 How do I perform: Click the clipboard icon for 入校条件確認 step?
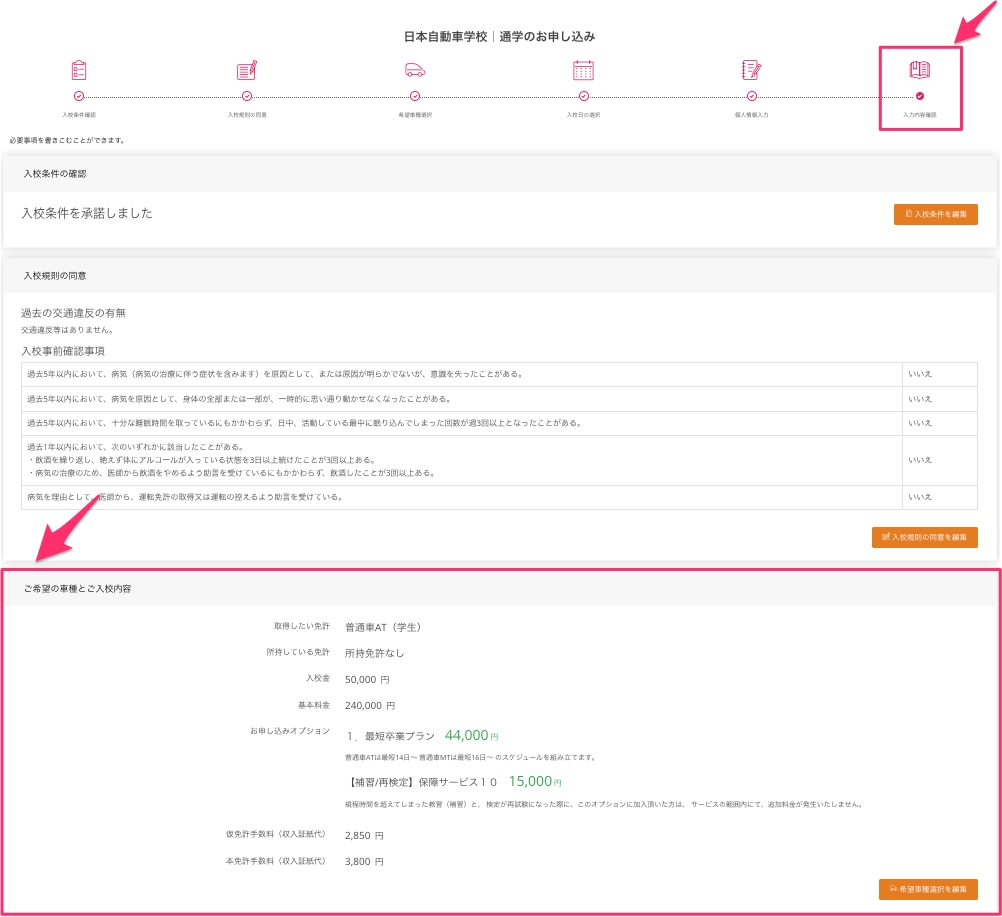[x=79, y=70]
